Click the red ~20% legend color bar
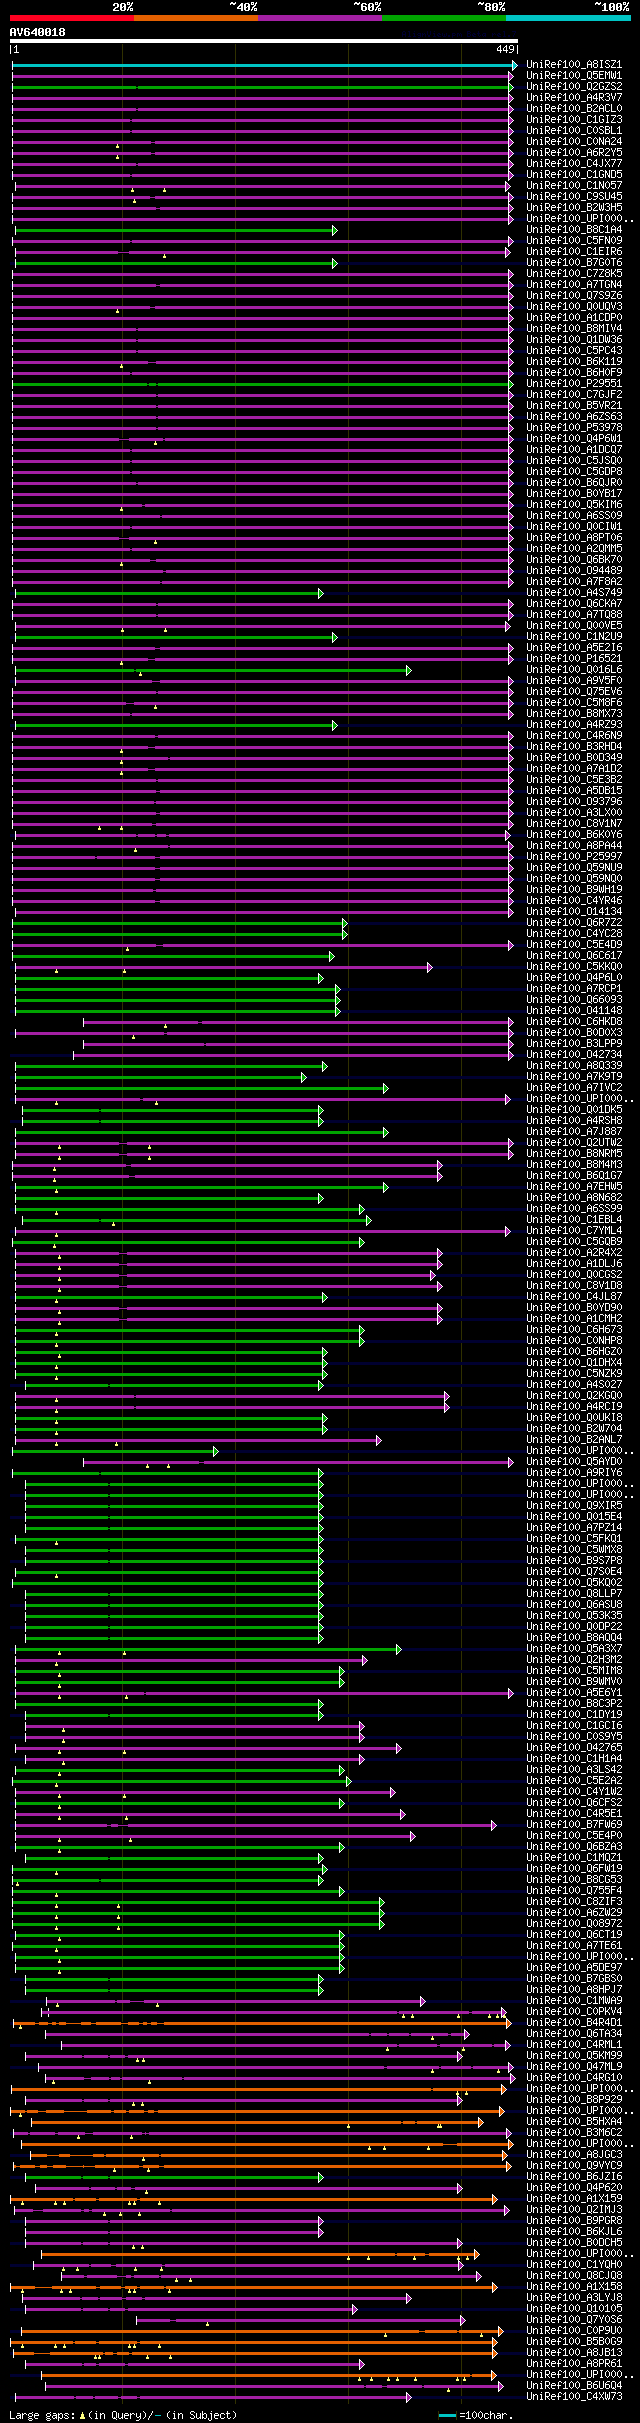The image size is (640, 2423). (x=72, y=18)
